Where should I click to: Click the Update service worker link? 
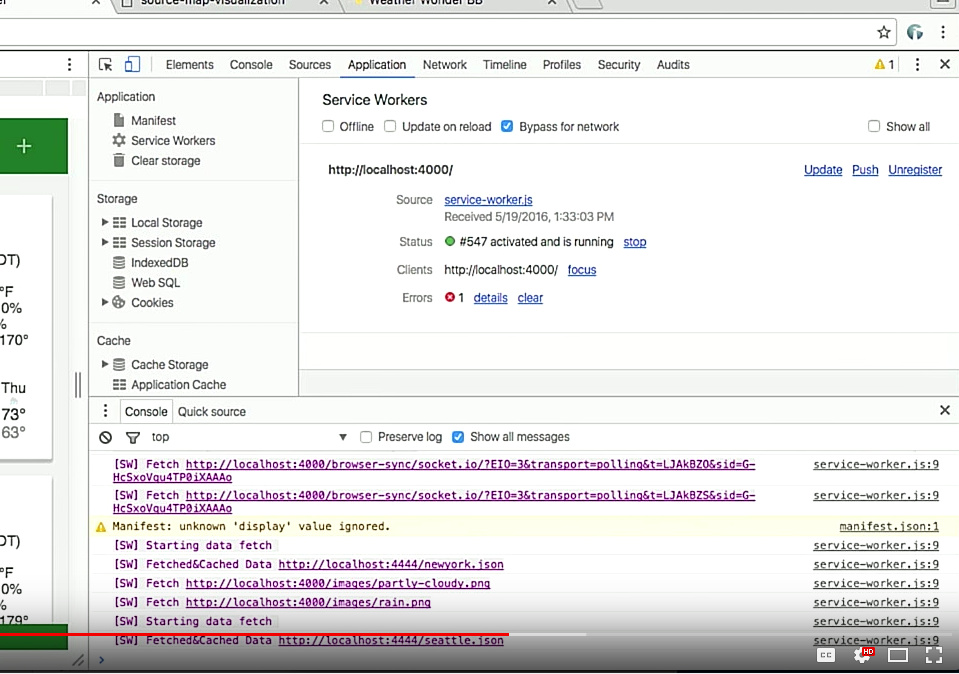point(823,169)
